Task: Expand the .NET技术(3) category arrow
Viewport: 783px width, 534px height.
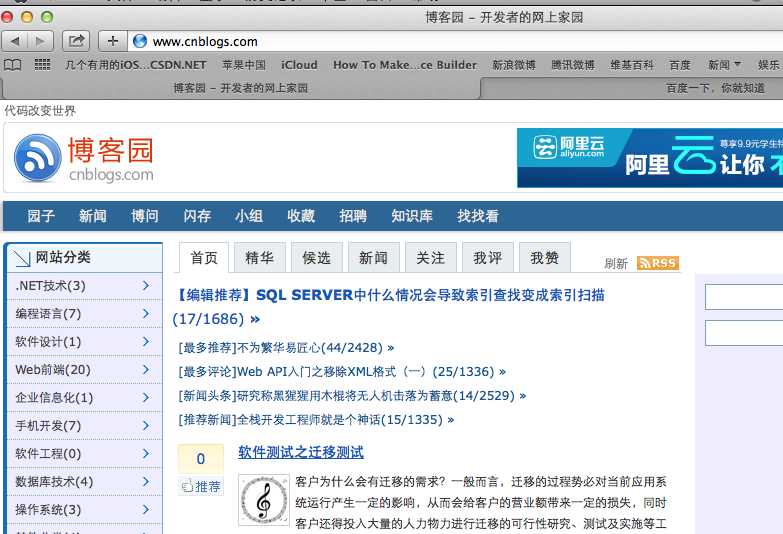Action: tap(146, 286)
